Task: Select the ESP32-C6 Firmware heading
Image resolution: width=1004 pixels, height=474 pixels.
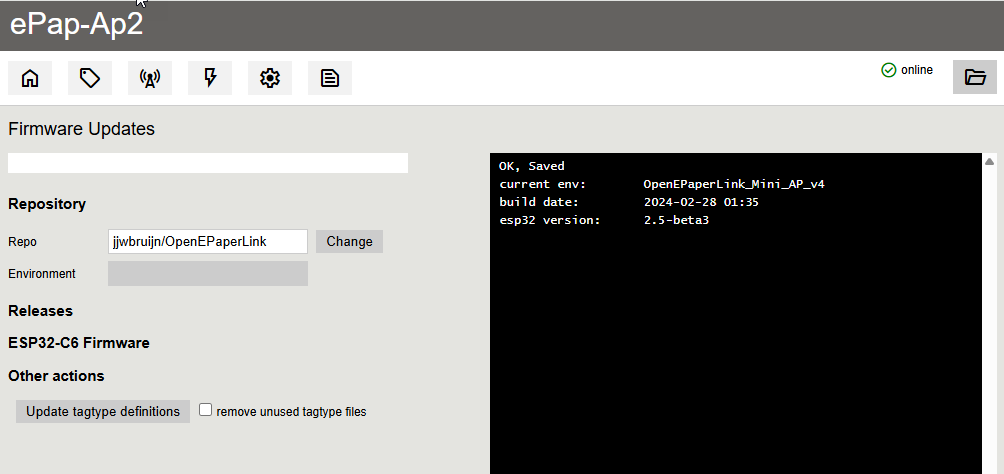Action: point(79,343)
